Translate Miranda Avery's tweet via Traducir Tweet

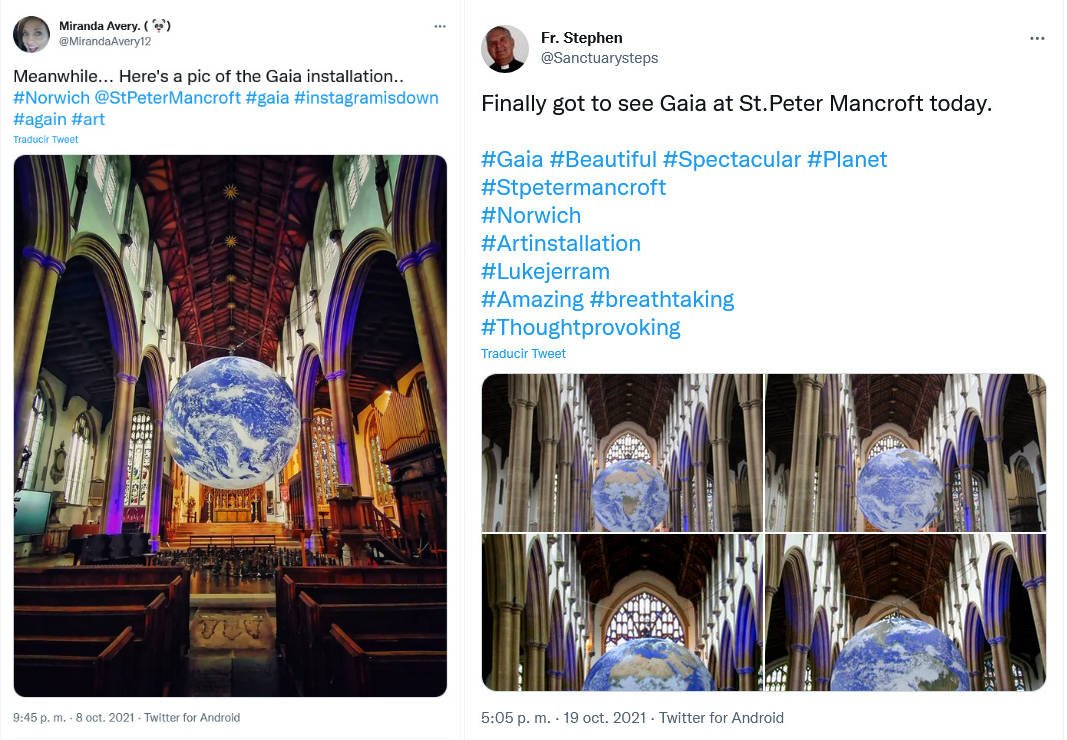click(x=45, y=140)
